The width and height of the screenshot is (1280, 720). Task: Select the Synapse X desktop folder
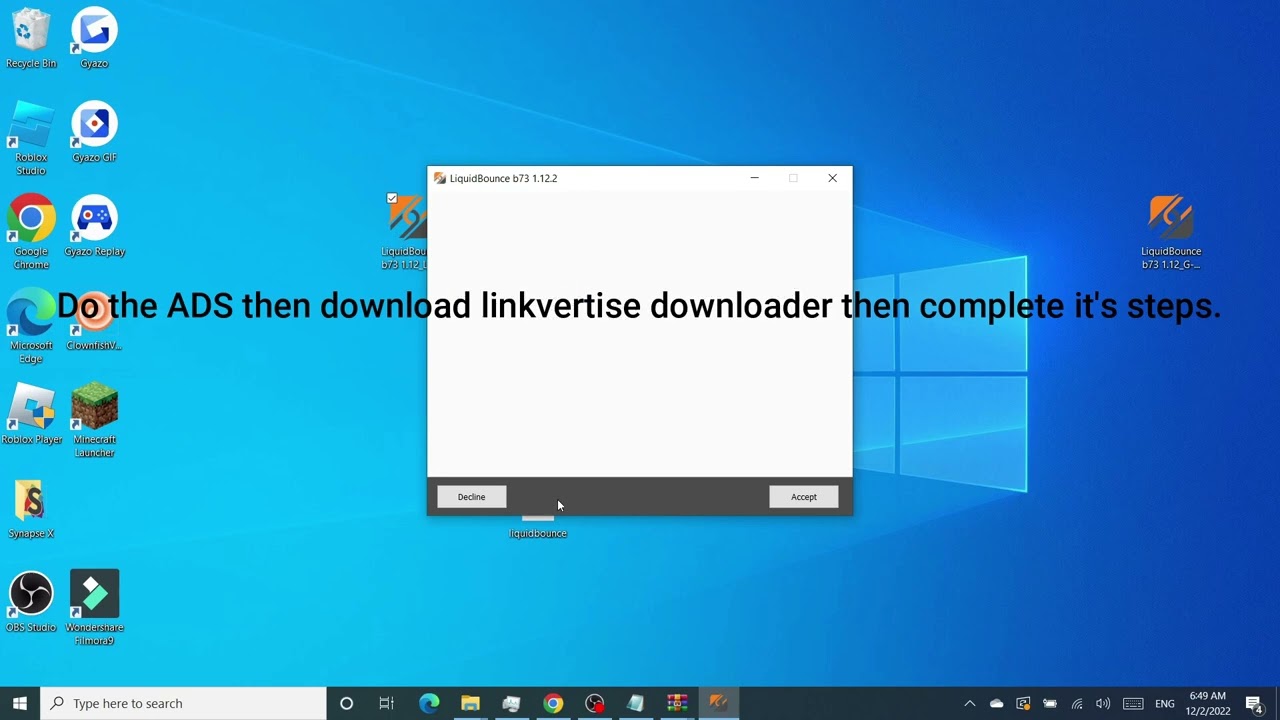pyautogui.click(x=31, y=509)
